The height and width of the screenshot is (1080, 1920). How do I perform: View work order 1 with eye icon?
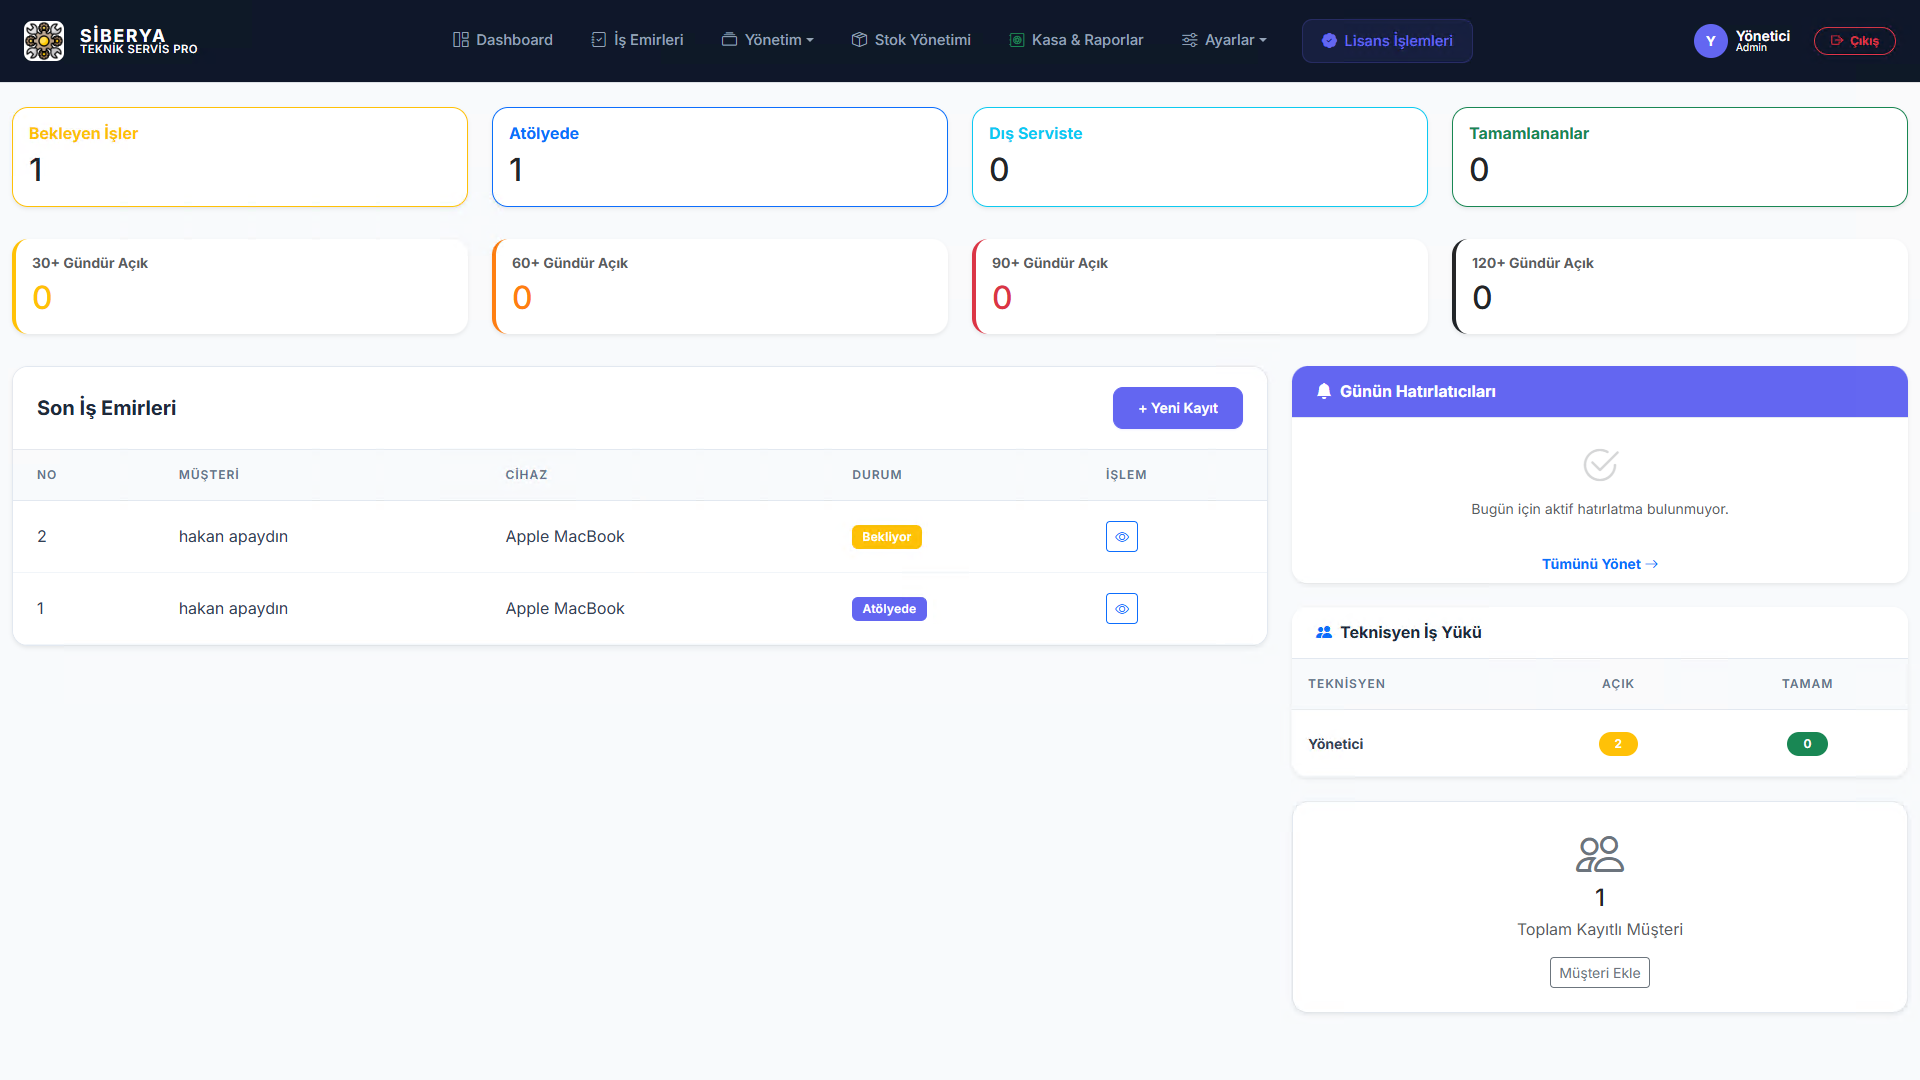pyautogui.click(x=1121, y=609)
